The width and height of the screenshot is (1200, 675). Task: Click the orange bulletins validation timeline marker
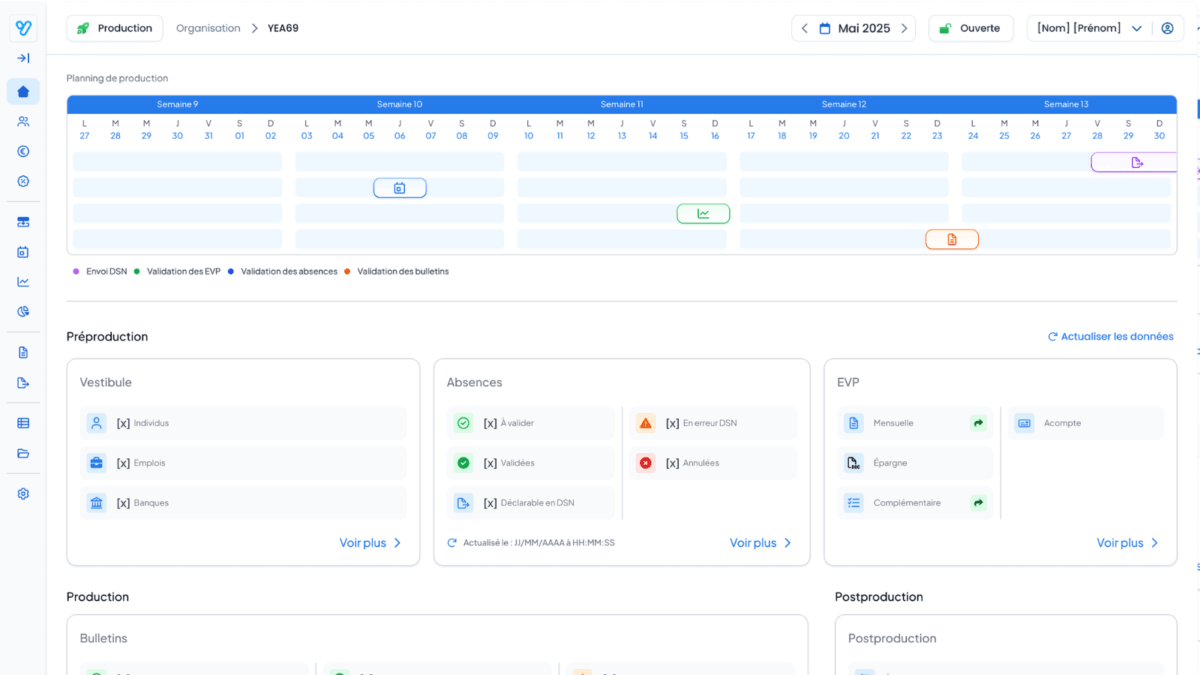click(x=951, y=239)
